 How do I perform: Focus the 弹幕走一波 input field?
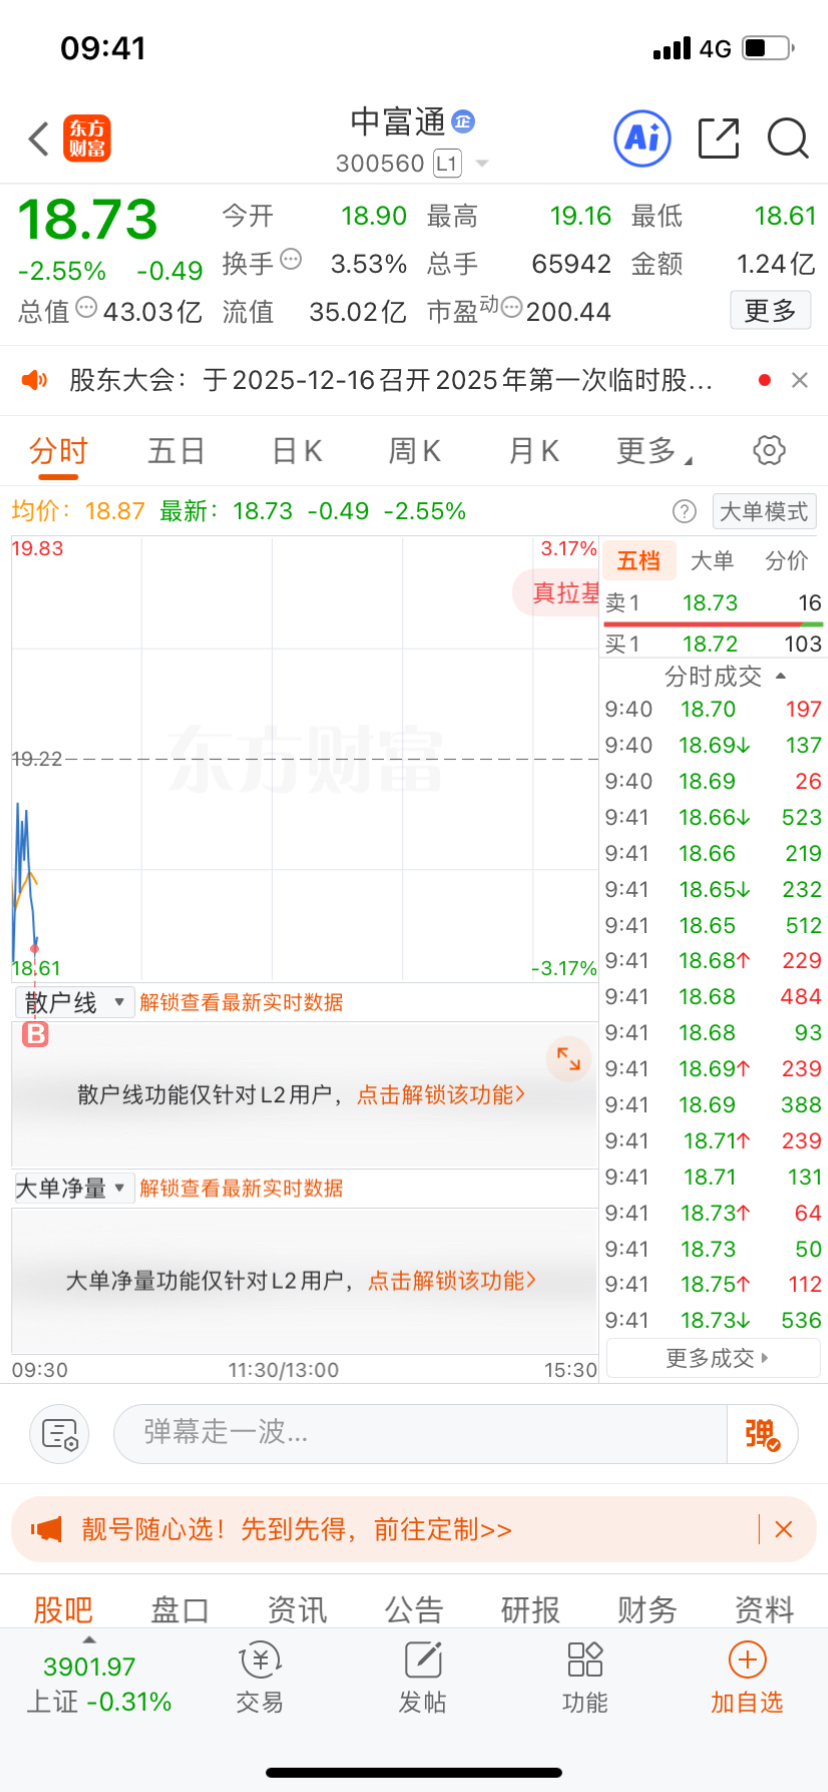(421, 1433)
